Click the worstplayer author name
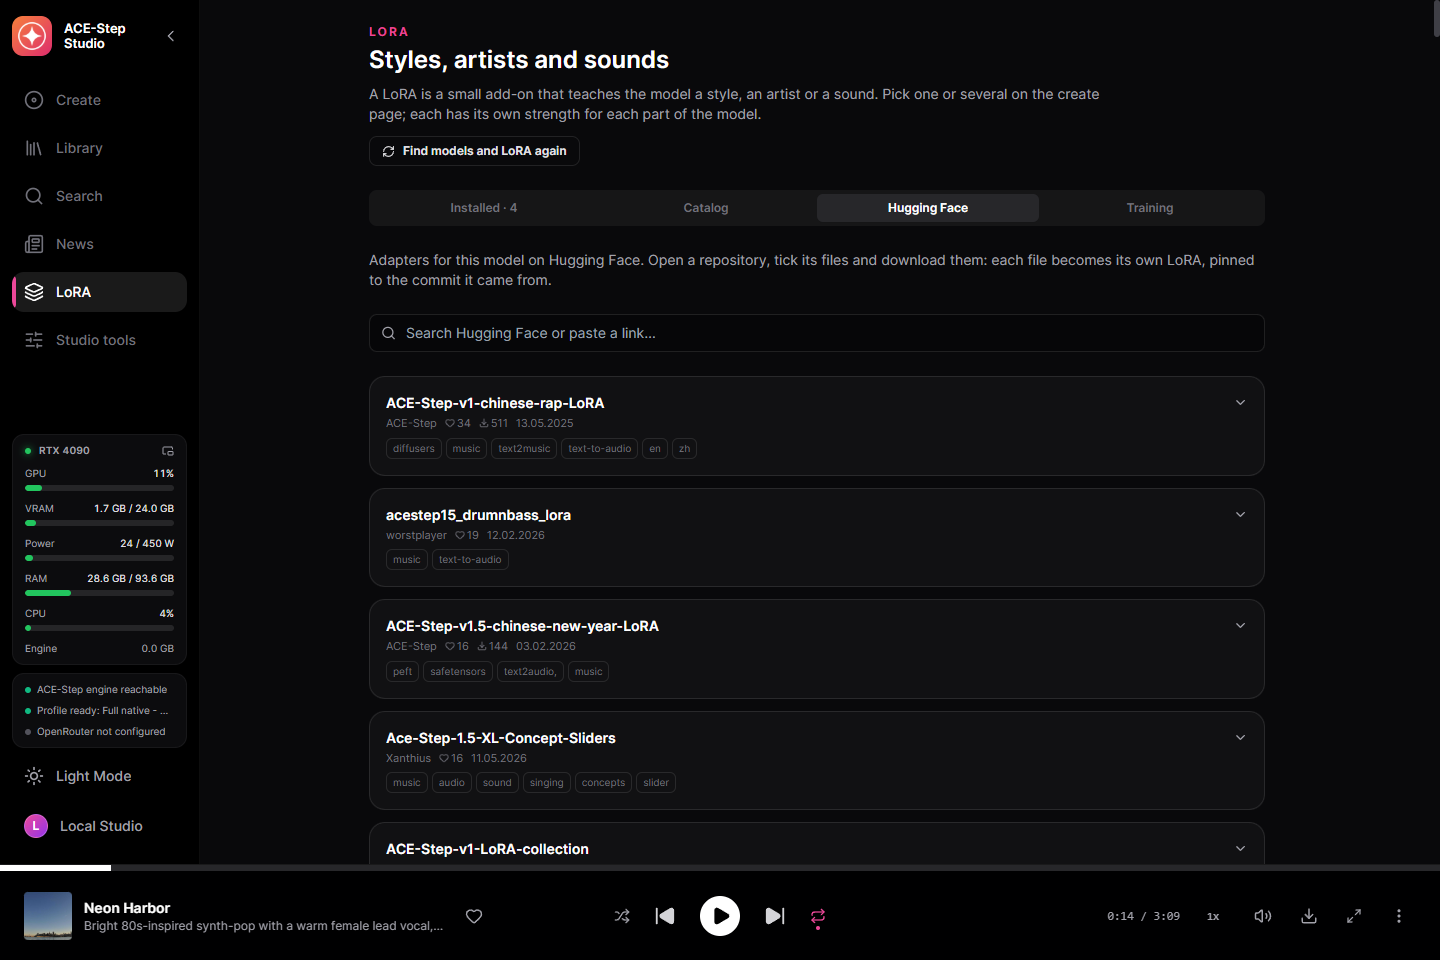Image resolution: width=1440 pixels, height=960 pixels. 416,535
